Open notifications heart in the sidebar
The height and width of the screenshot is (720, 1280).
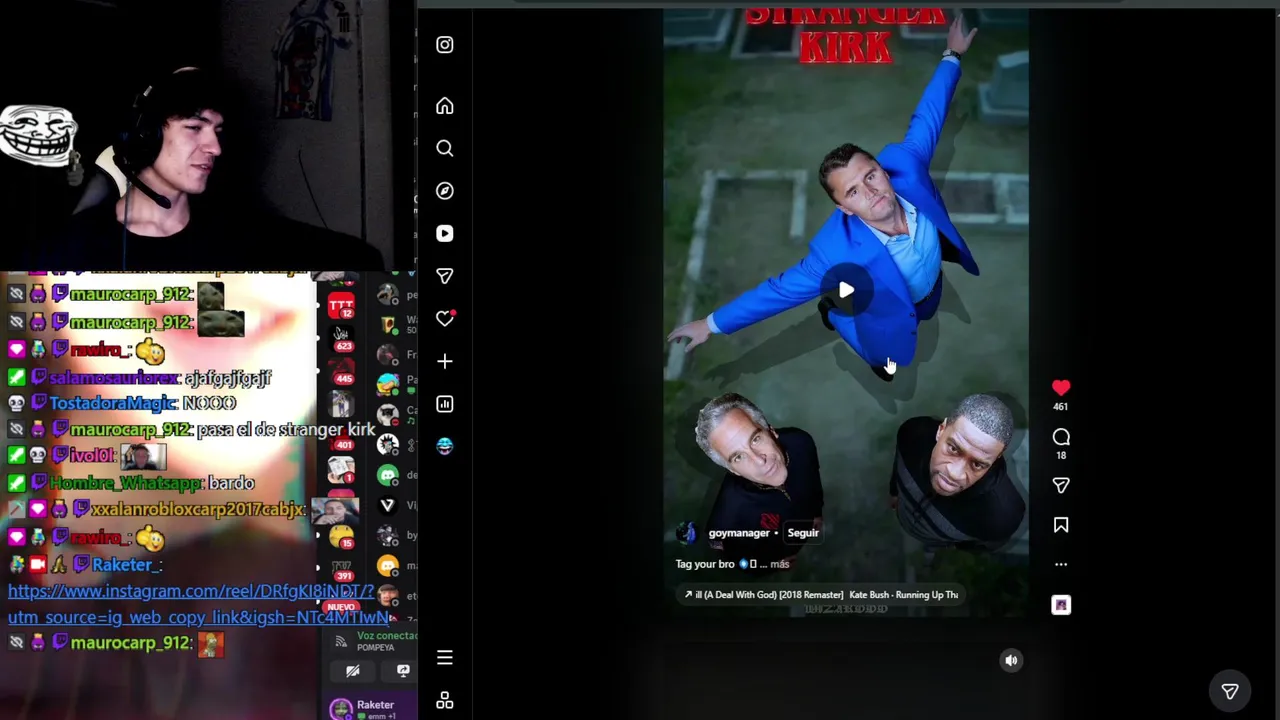tap(445, 318)
